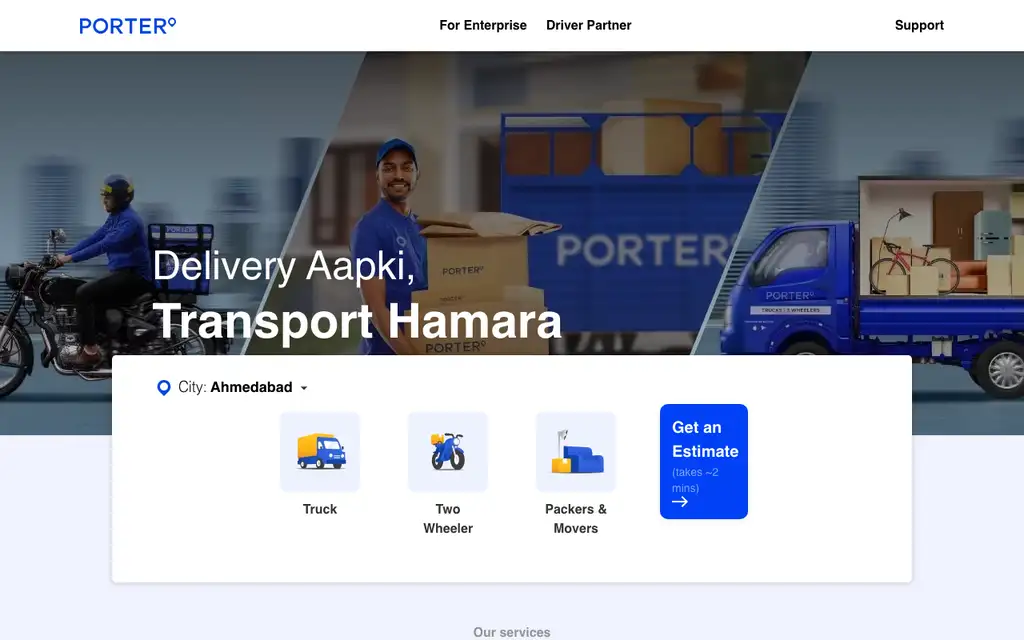Click the blue location pin icon

pyautogui.click(x=164, y=388)
